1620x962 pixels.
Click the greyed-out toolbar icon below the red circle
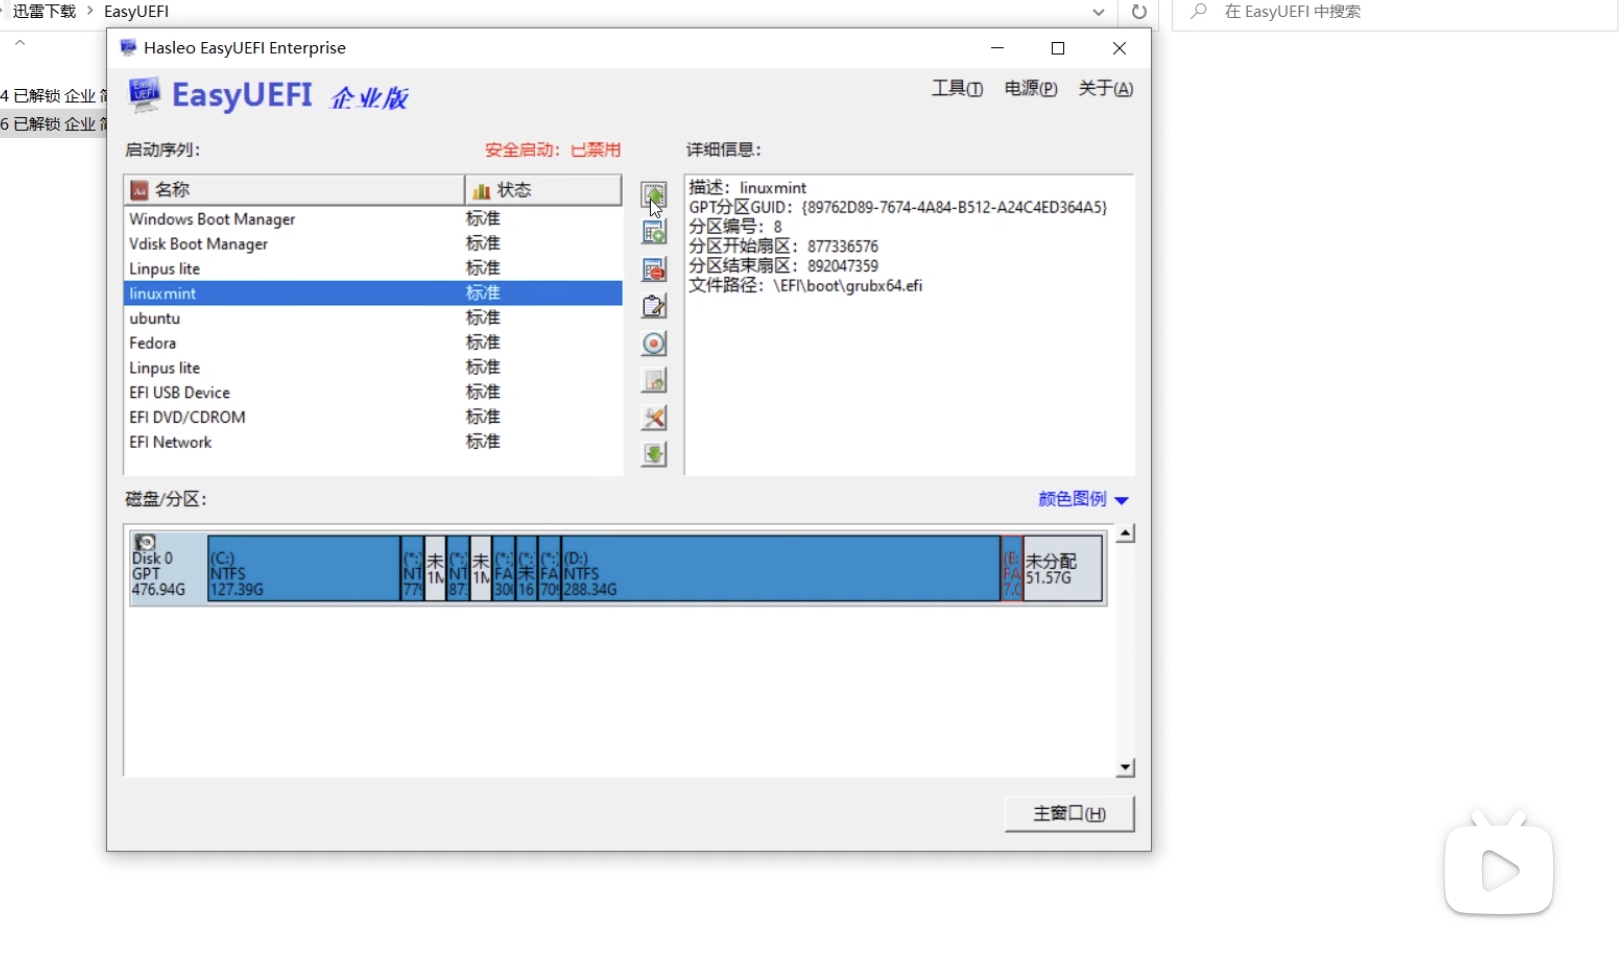654,380
